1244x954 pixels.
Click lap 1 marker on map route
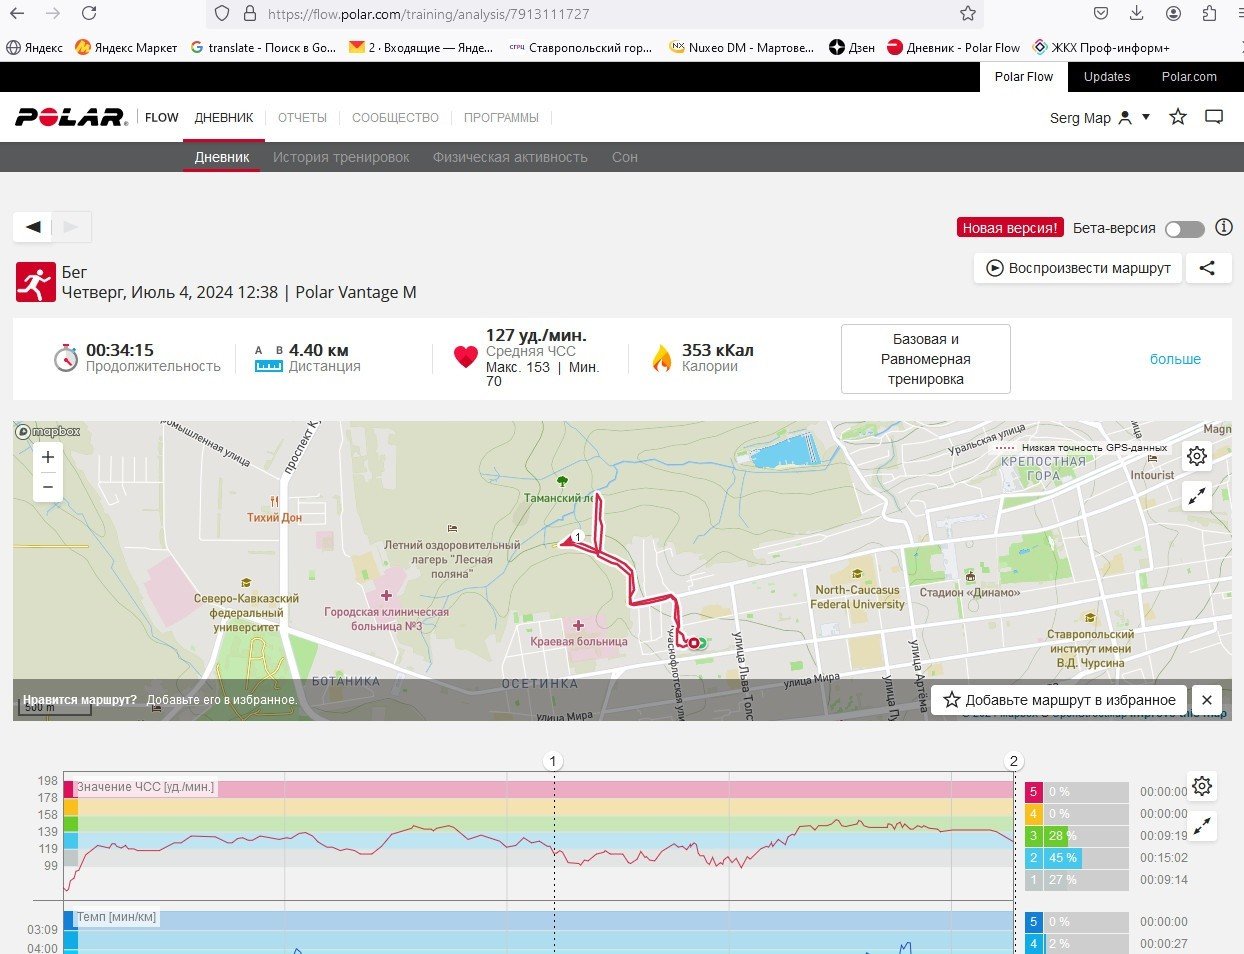[x=577, y=538]
